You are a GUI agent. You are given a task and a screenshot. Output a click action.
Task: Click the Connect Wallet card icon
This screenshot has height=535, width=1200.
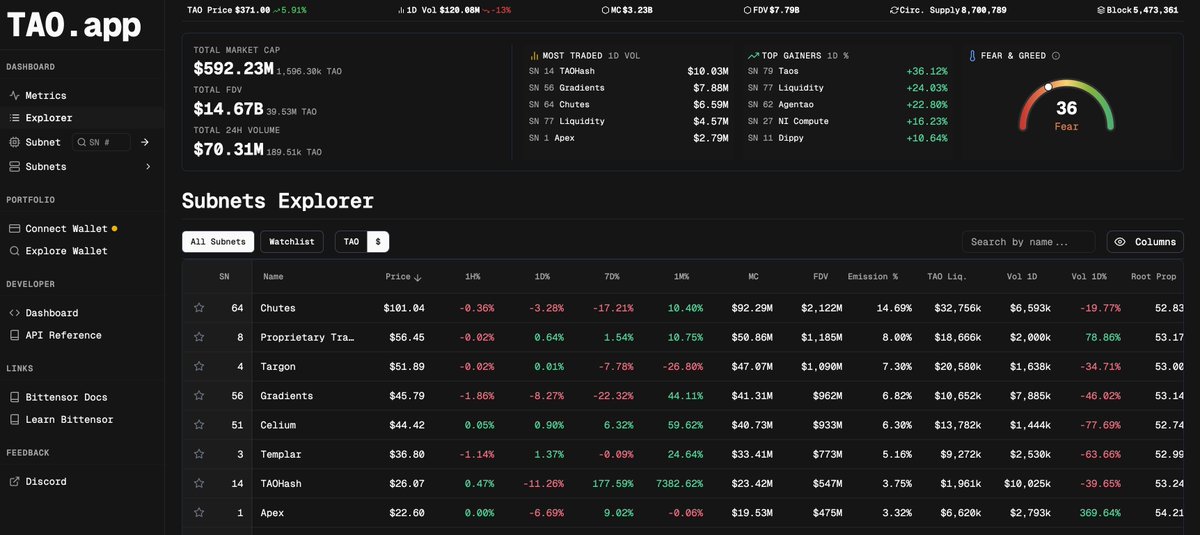(14, 228)
